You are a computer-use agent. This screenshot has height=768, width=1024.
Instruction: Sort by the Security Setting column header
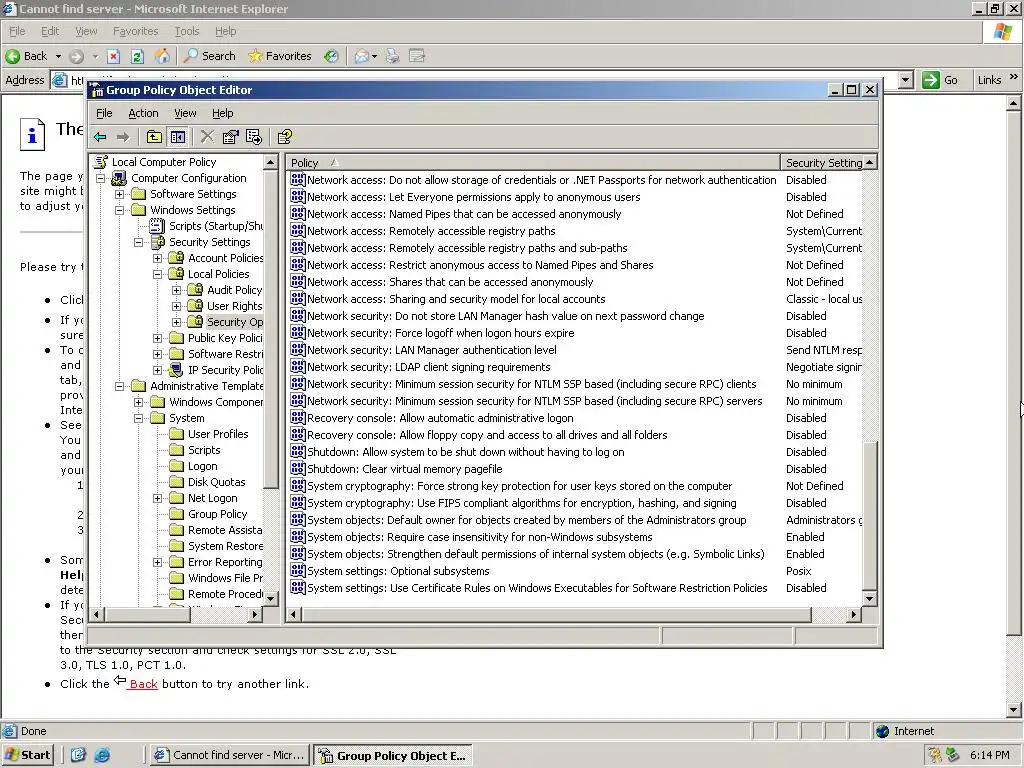(822, 163)
